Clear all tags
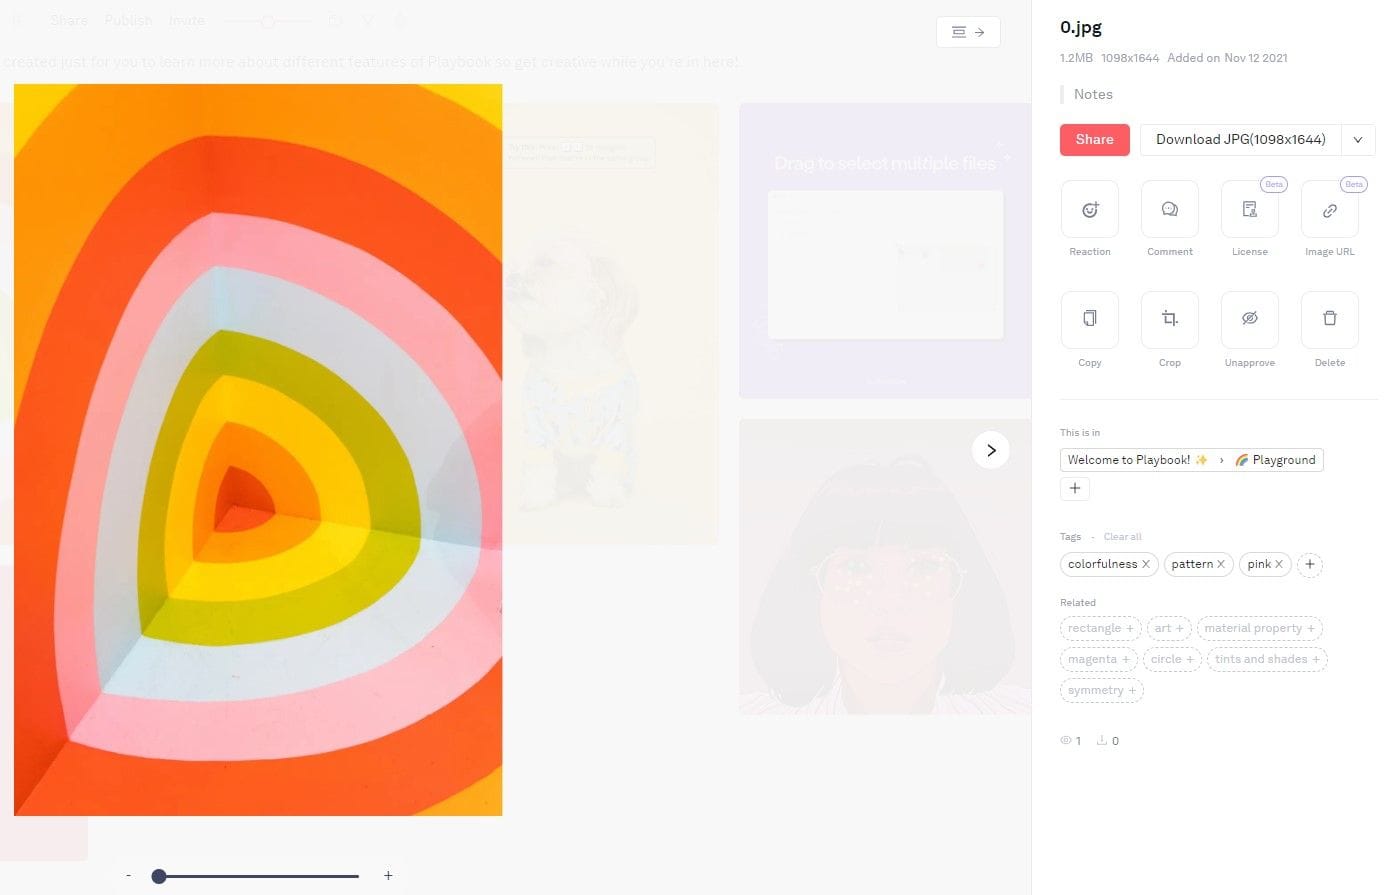The image size is (1384, 895). [x=1122, y=536]
